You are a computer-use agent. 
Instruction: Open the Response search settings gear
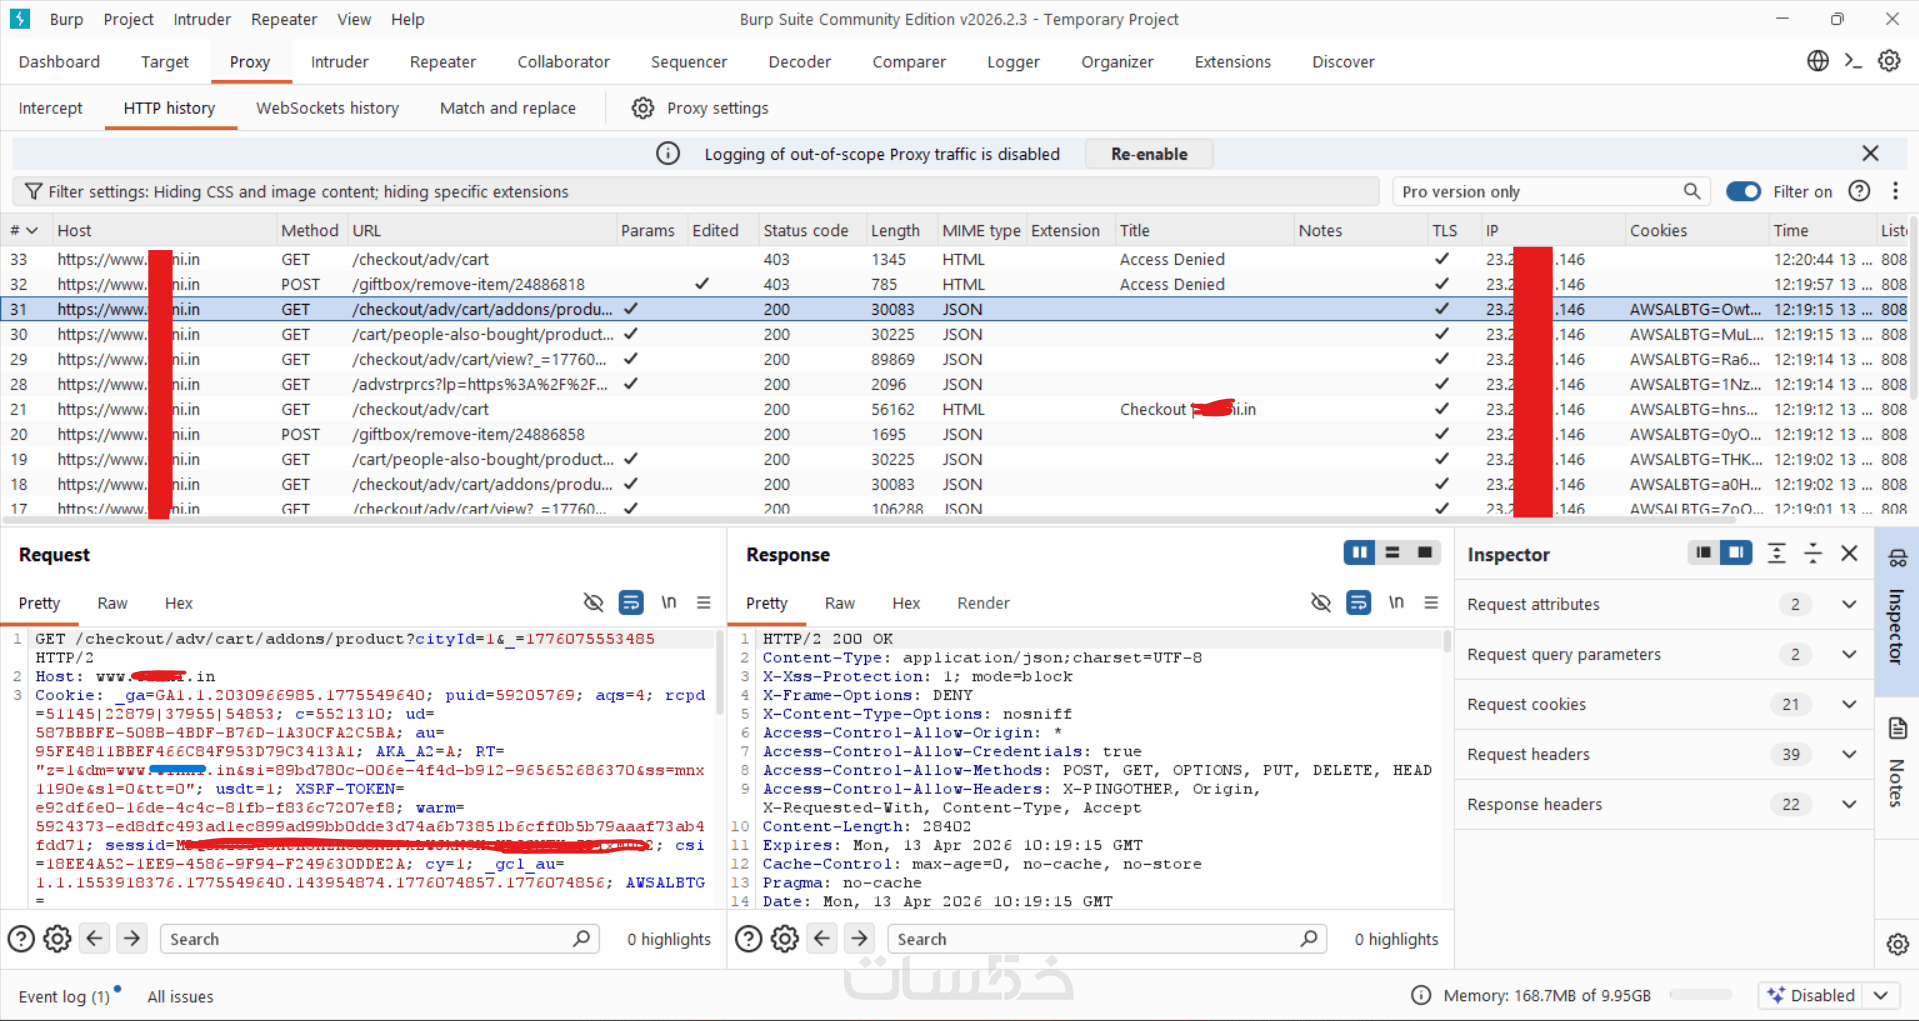coord(785,939)
